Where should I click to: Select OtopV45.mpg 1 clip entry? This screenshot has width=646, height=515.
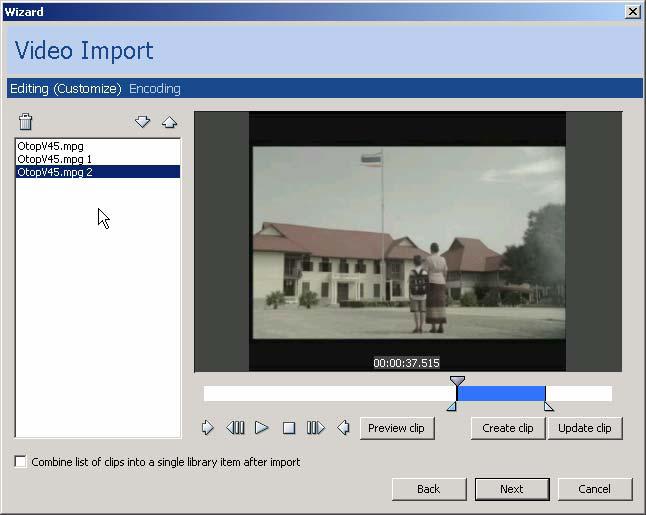(x=54, y=159)
